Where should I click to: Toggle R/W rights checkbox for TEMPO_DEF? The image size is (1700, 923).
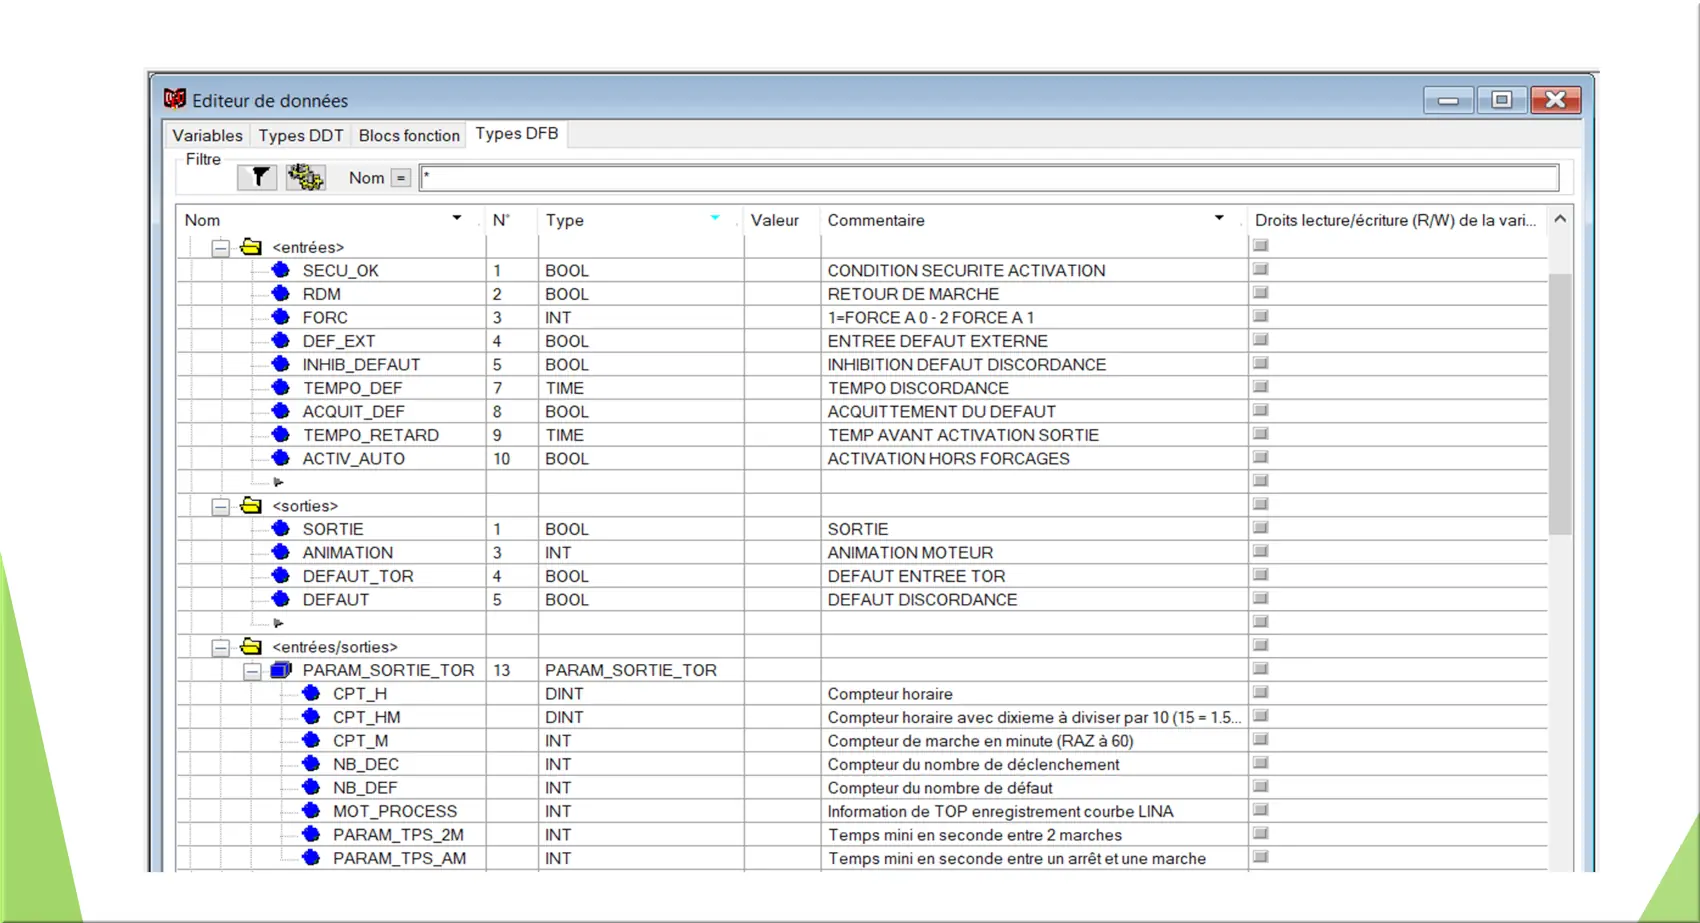[1261, 386]
